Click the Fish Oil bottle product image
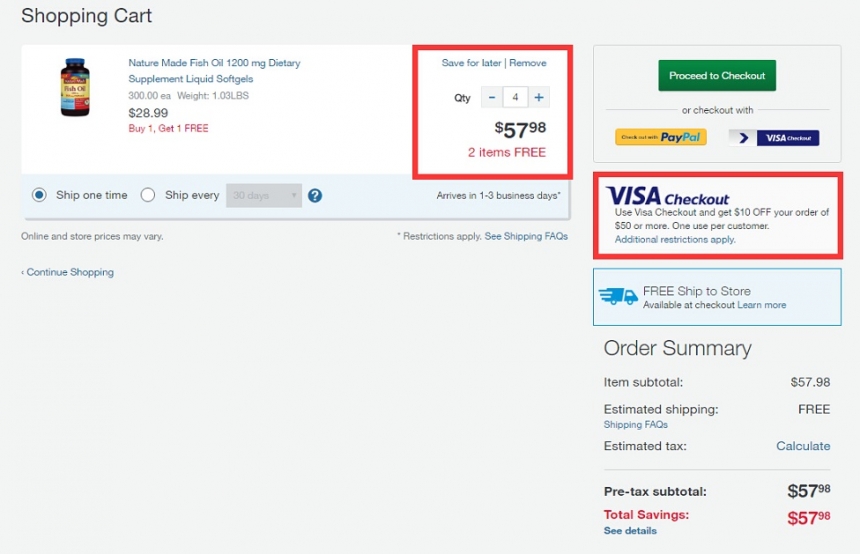The image size is (860, 554). point(75,87)
